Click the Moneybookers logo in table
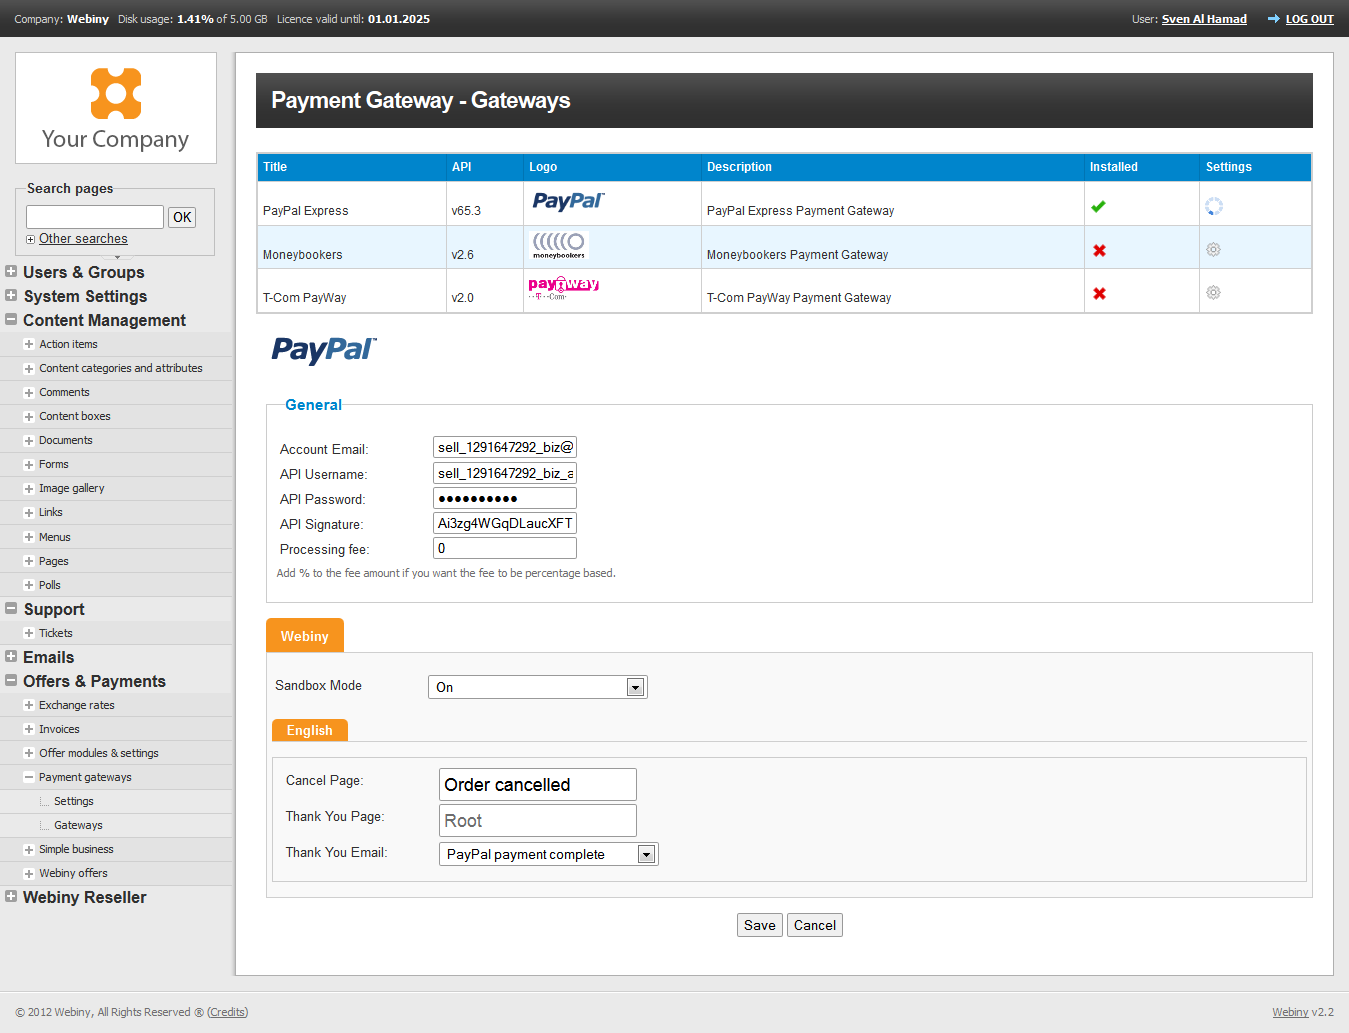The width and height of the screenshot is (1349, 1033). 559,245
